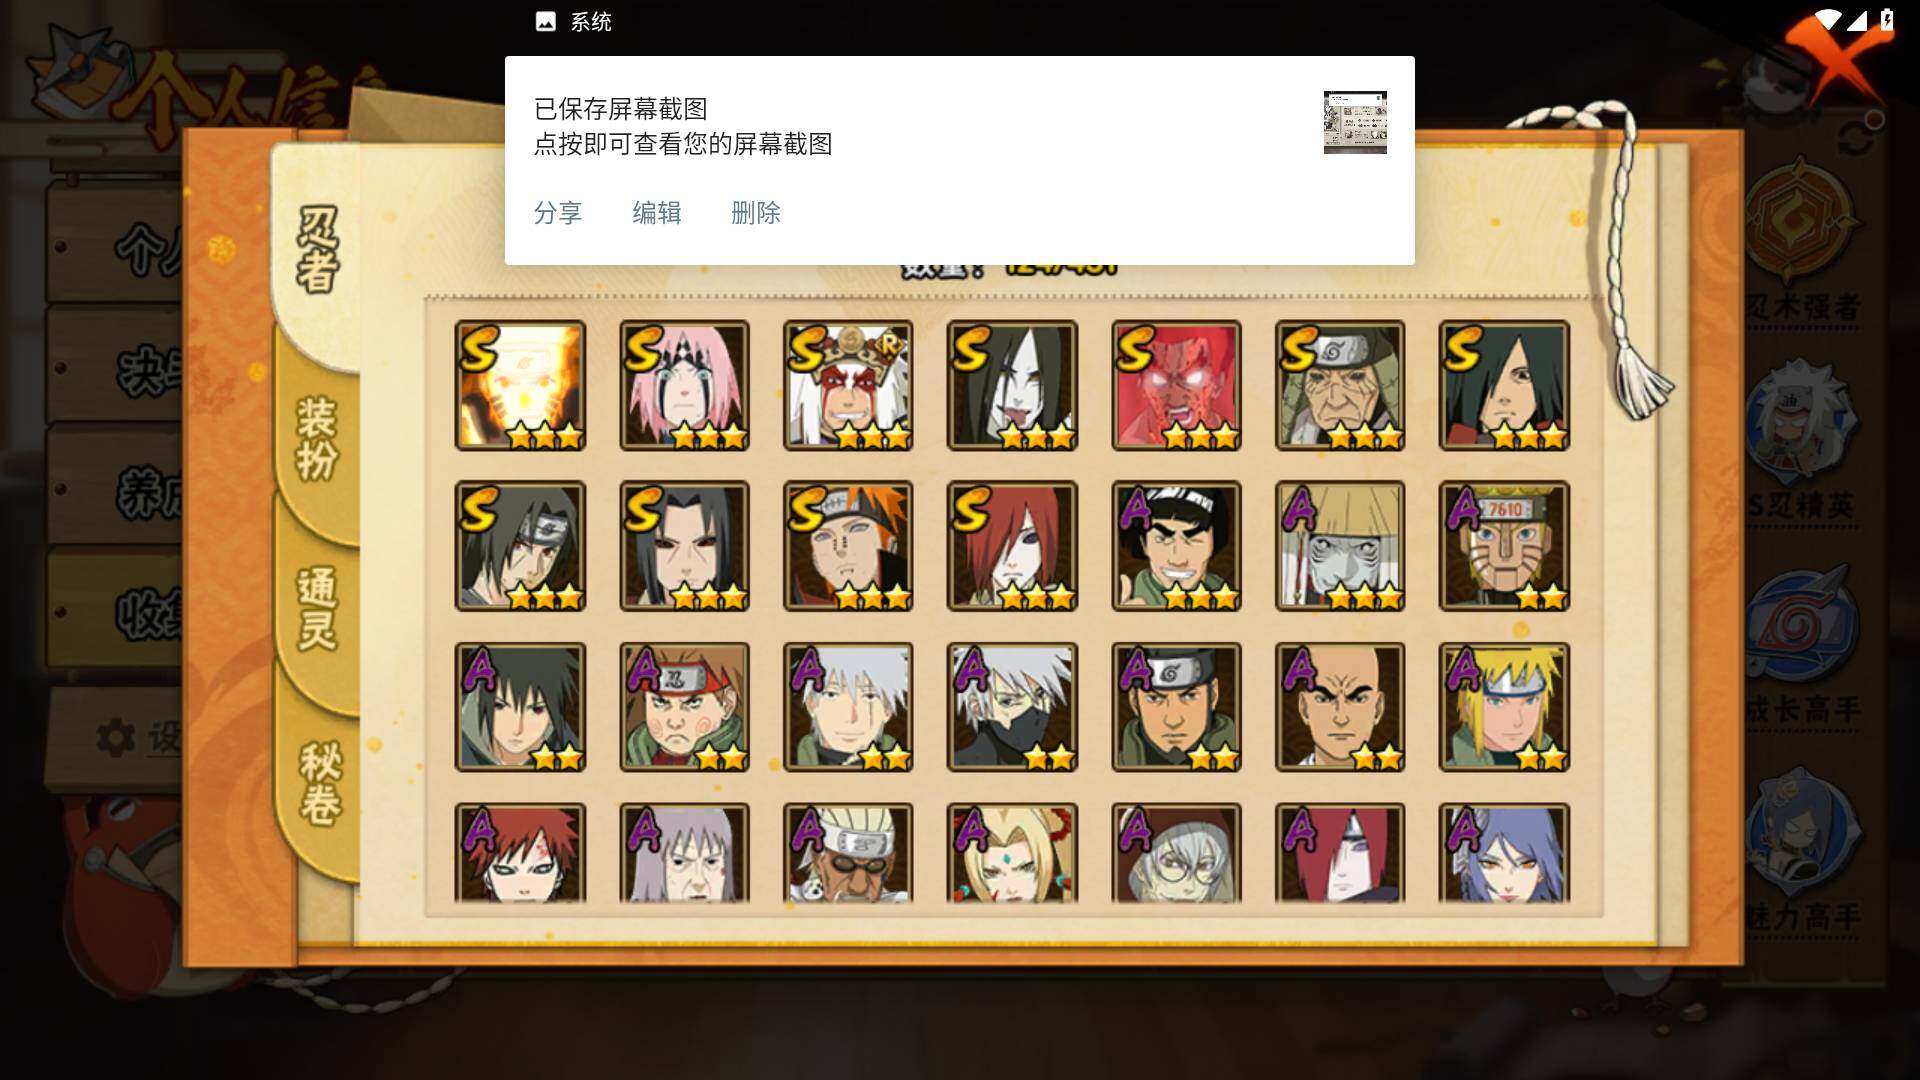Tap the Share (分享) notification action
This screenshot has height=1080, width=1920.
click(557, 213)
